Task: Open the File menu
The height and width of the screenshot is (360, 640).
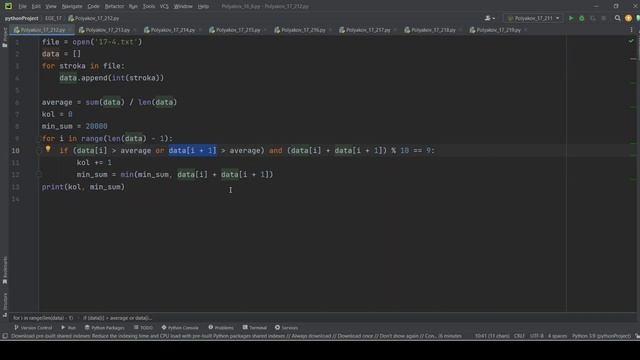Action: pos(22,7)
